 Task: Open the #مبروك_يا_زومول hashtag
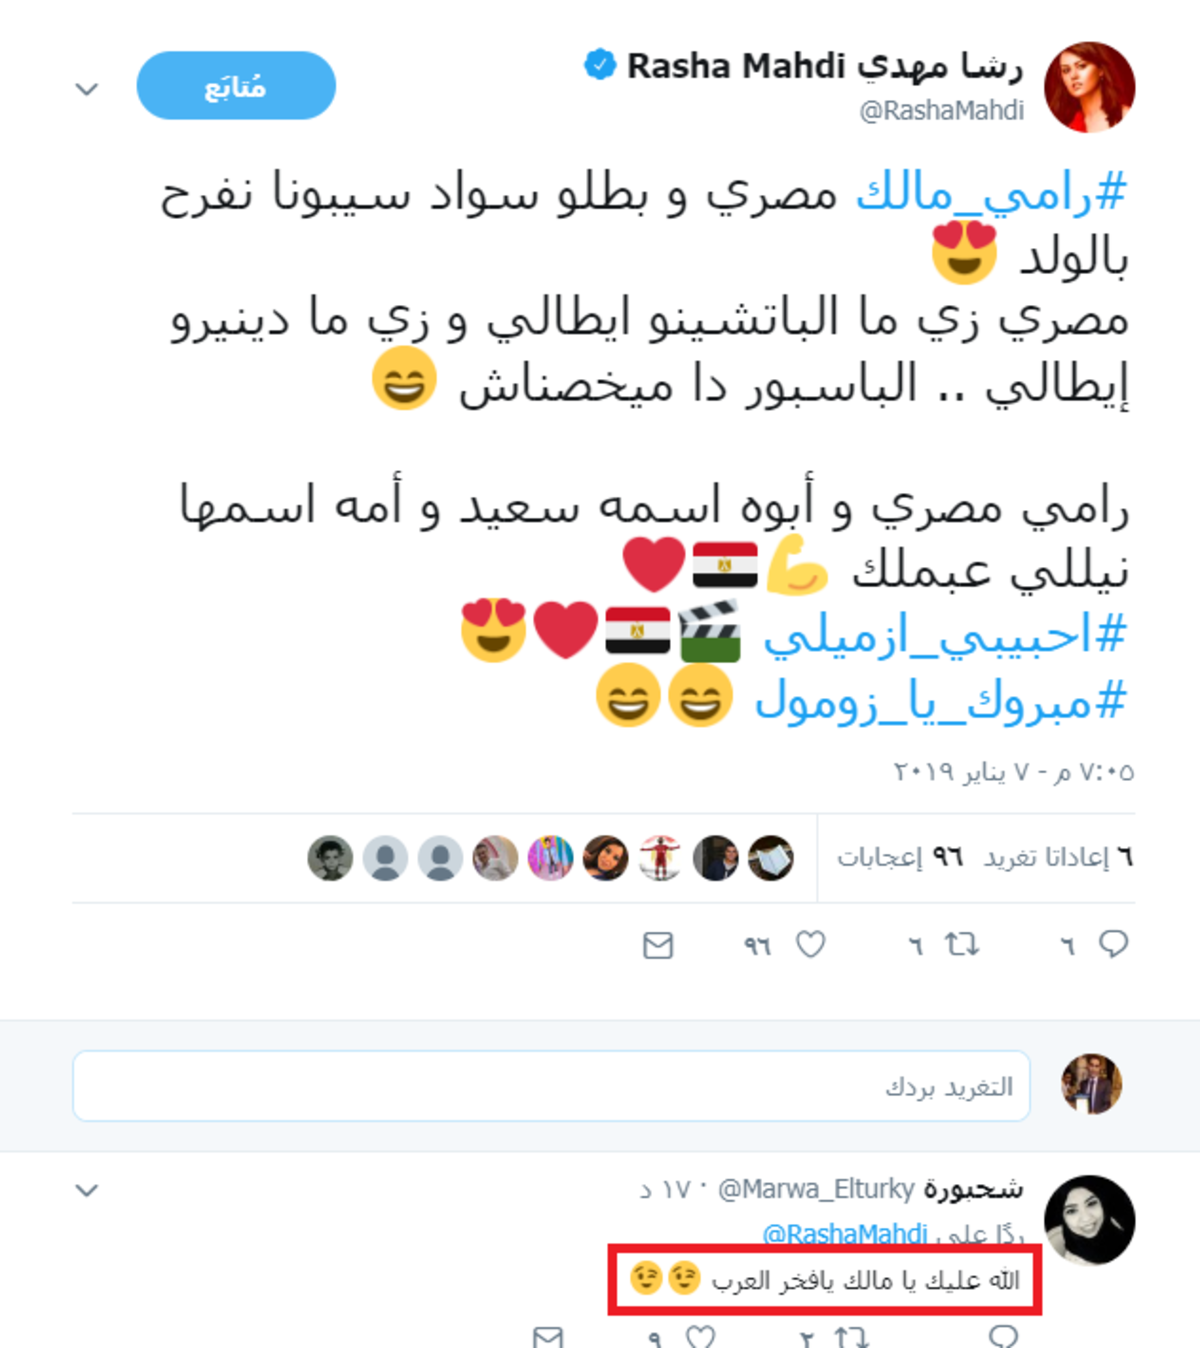(x=941, y=699)
